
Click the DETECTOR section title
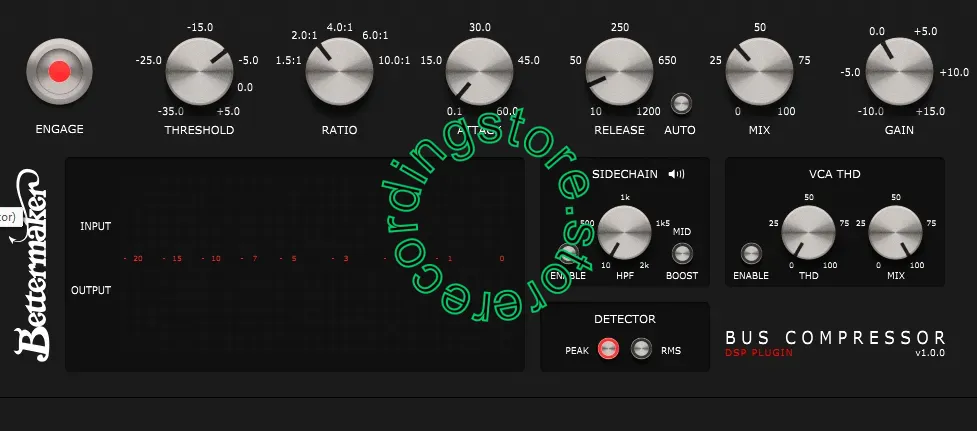pos(625,319)
